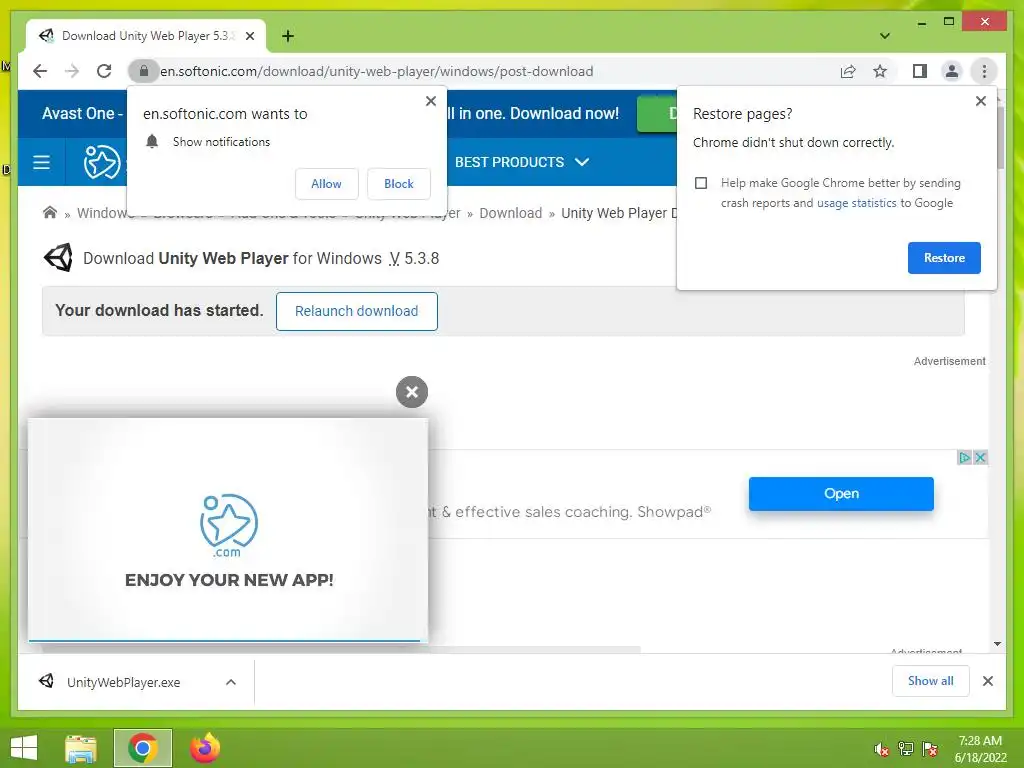Viewport: 1024px width, 768px height.
Task: Expand UnityWebPlayer.exe download options chevron
Action: click(231, 682)
